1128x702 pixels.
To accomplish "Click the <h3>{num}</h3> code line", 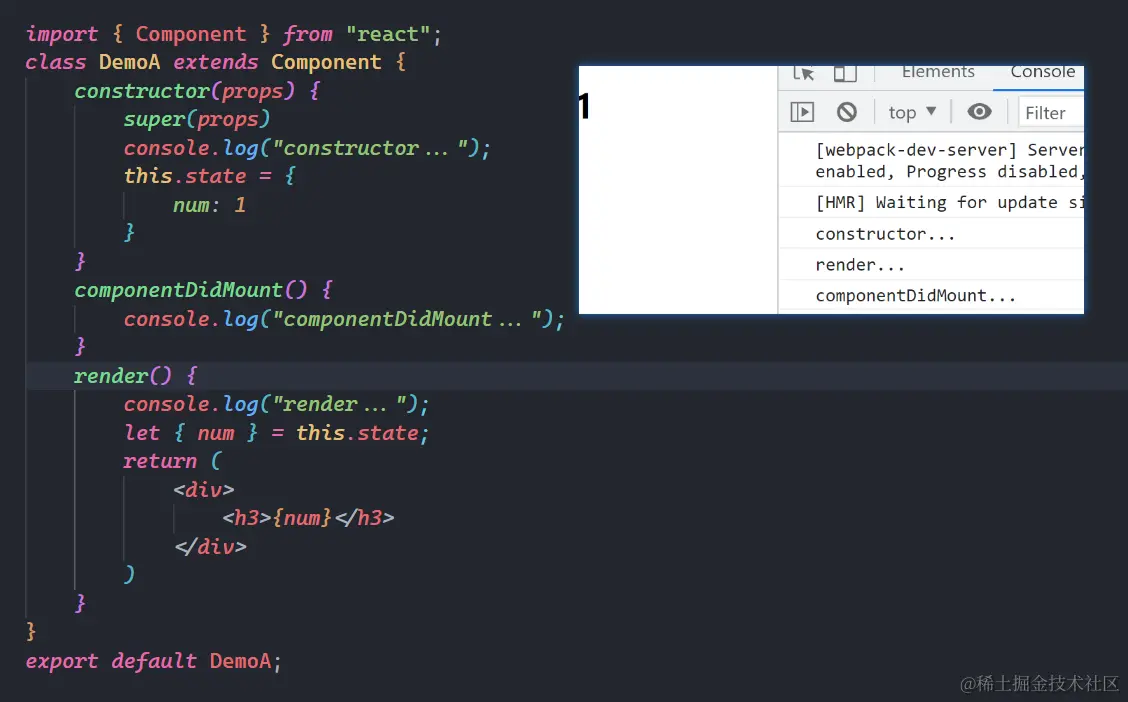I will coord(308,518).
